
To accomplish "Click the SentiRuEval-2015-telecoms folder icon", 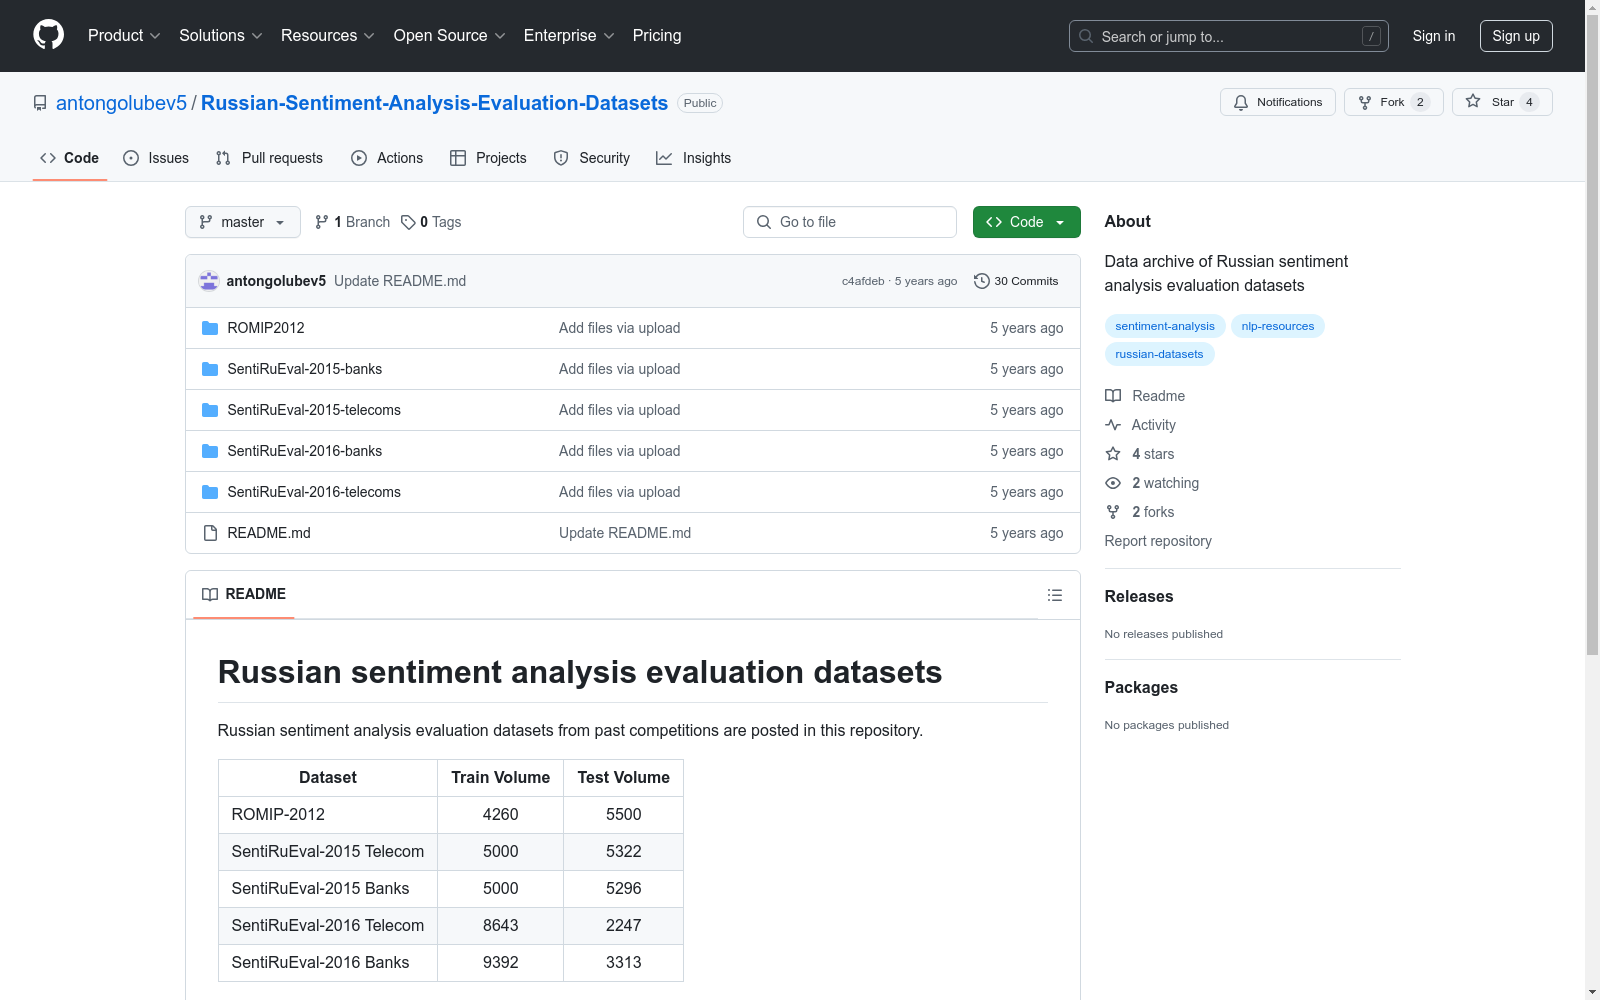I will click(x=210, y=410).
